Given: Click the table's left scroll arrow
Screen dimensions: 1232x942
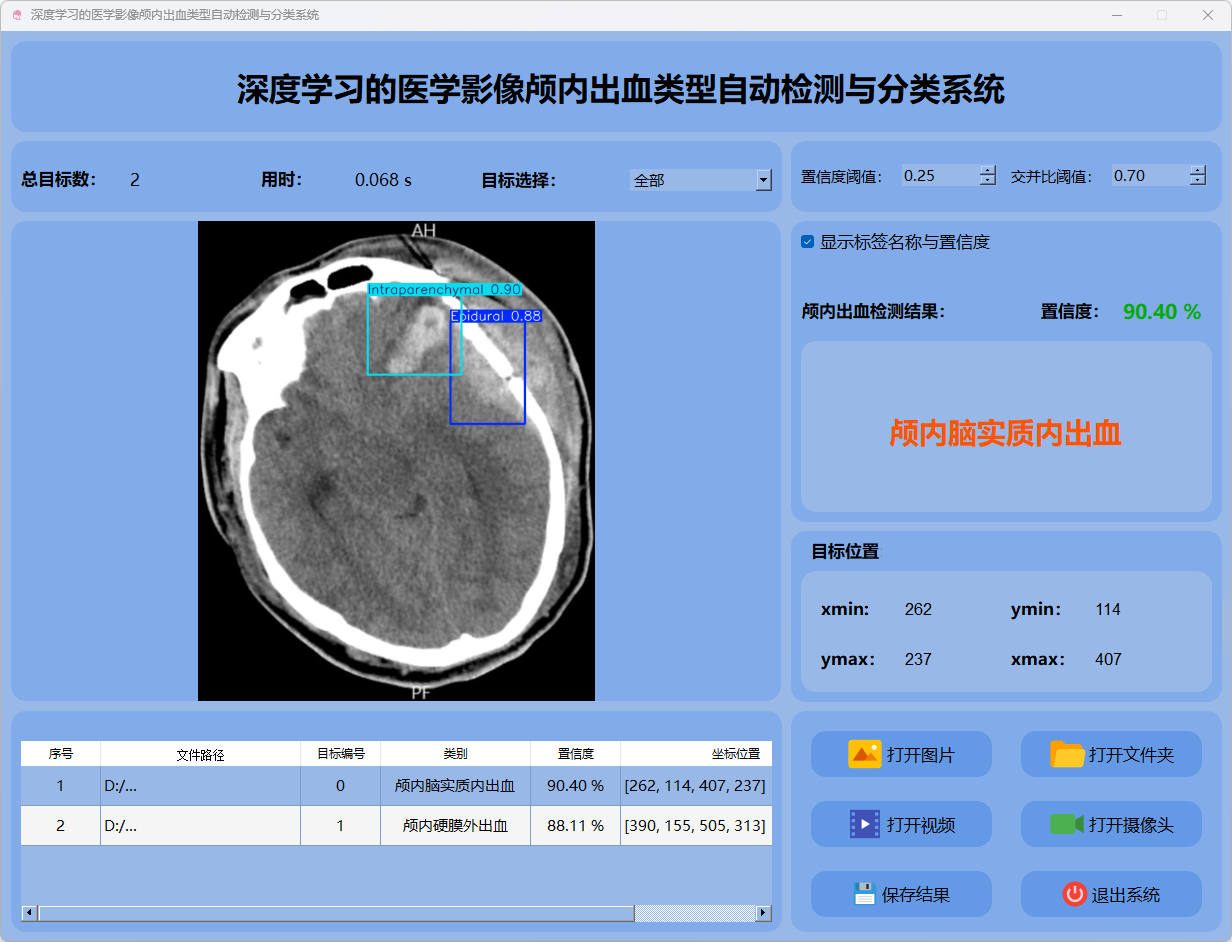Looking at the screenshot, I should 29,913.
